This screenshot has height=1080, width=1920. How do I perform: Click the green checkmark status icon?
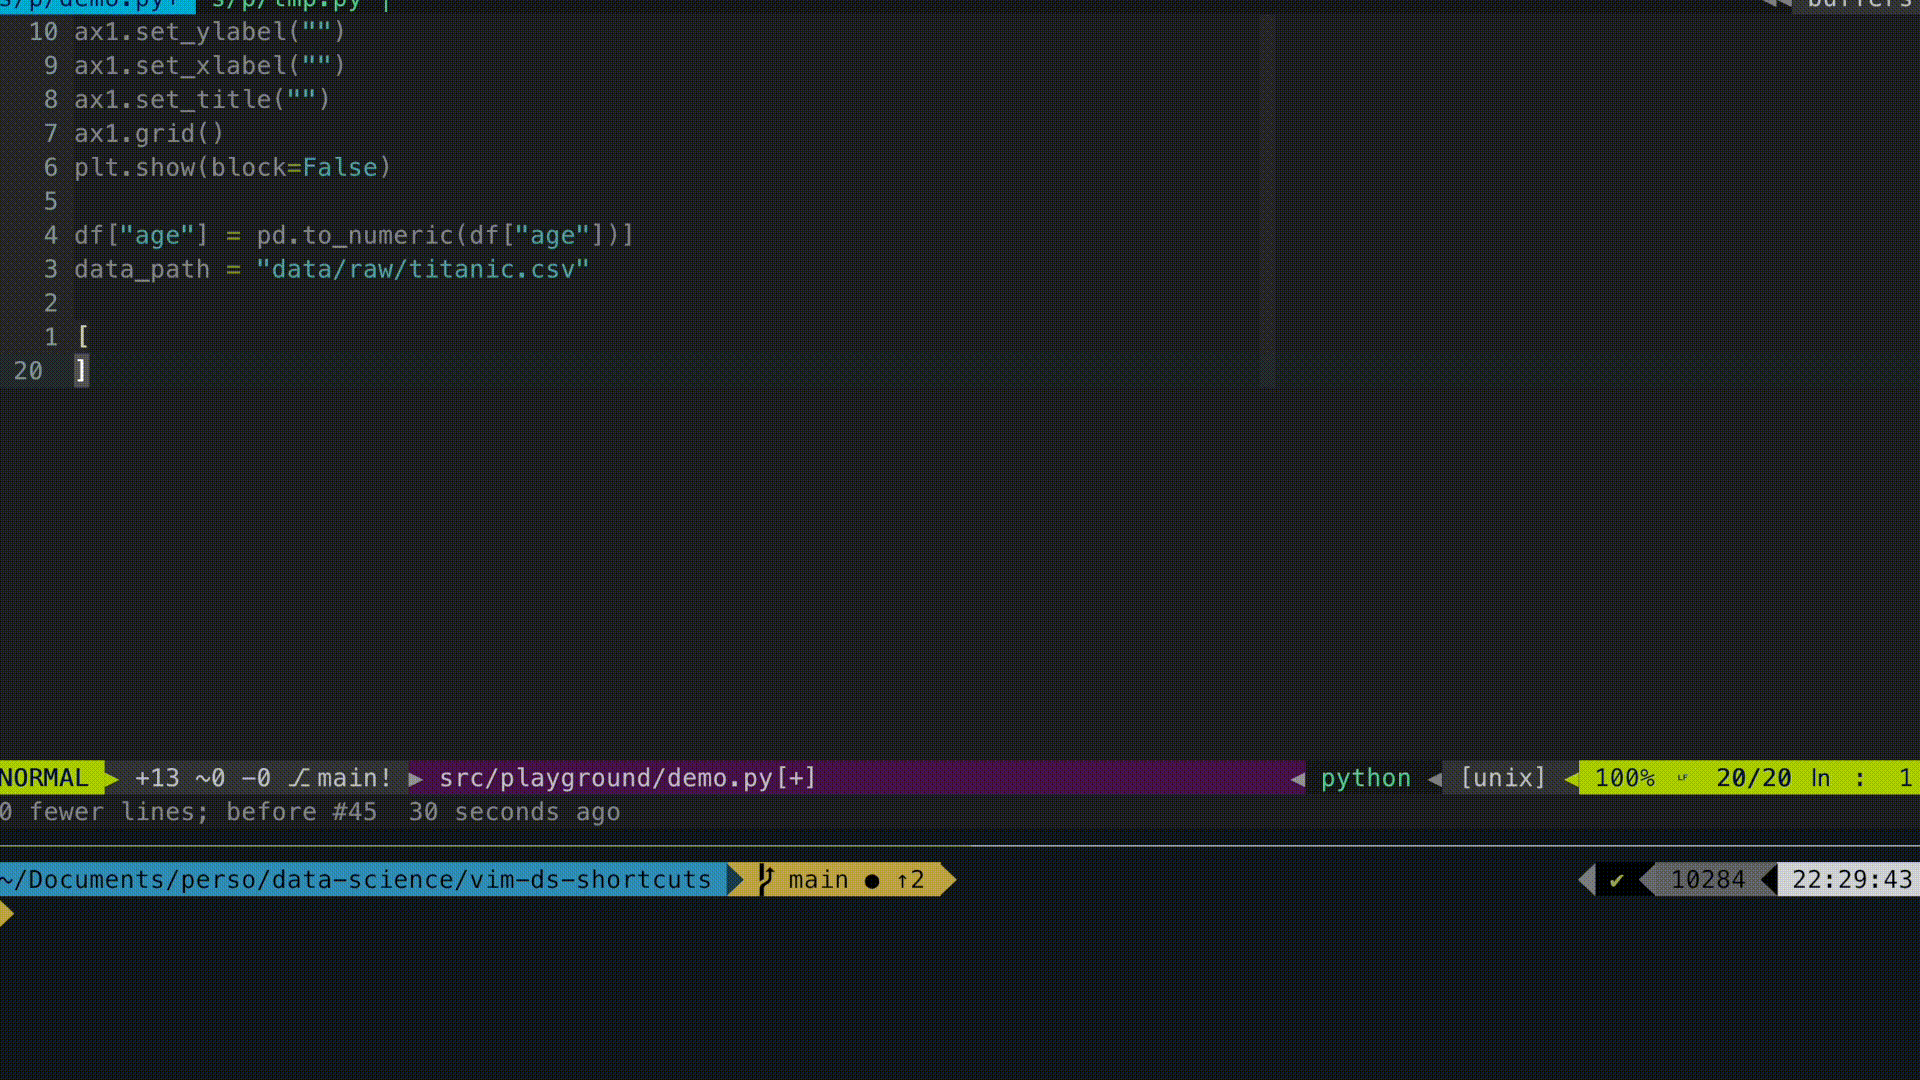point(1616,880)
